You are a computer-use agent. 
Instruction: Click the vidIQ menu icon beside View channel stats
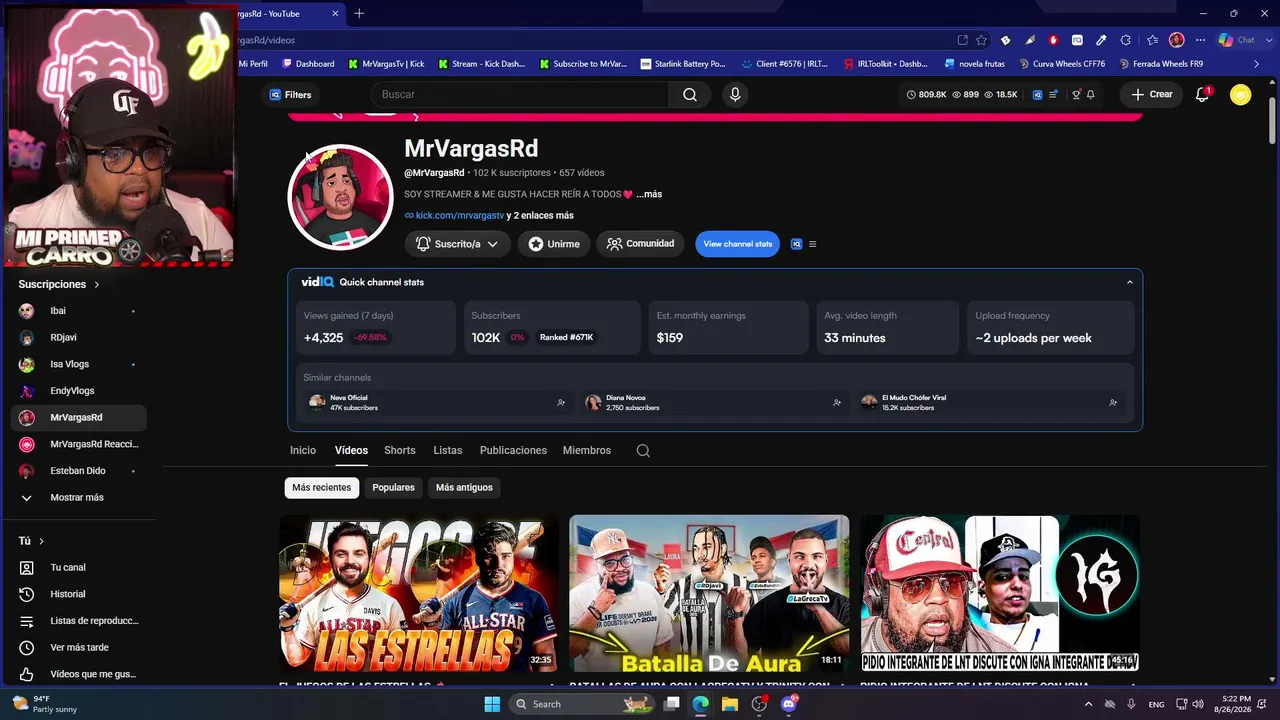(812, 244)
